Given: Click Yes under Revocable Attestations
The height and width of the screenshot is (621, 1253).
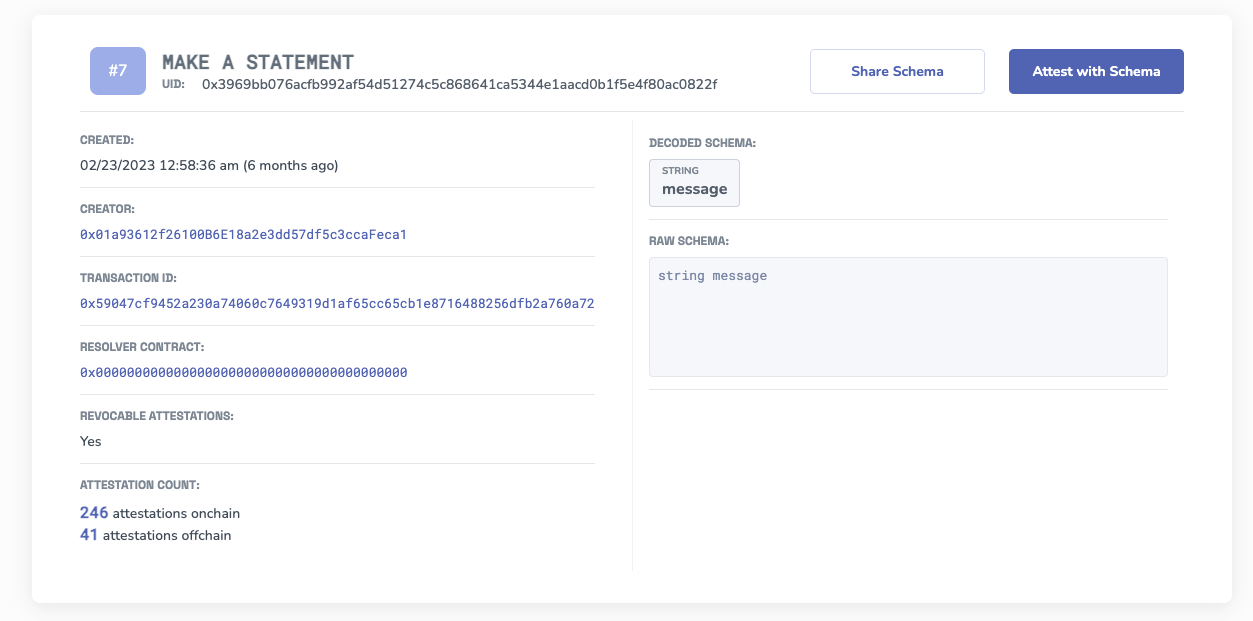Looking at the screenshot, I should (x=91, y=441).
